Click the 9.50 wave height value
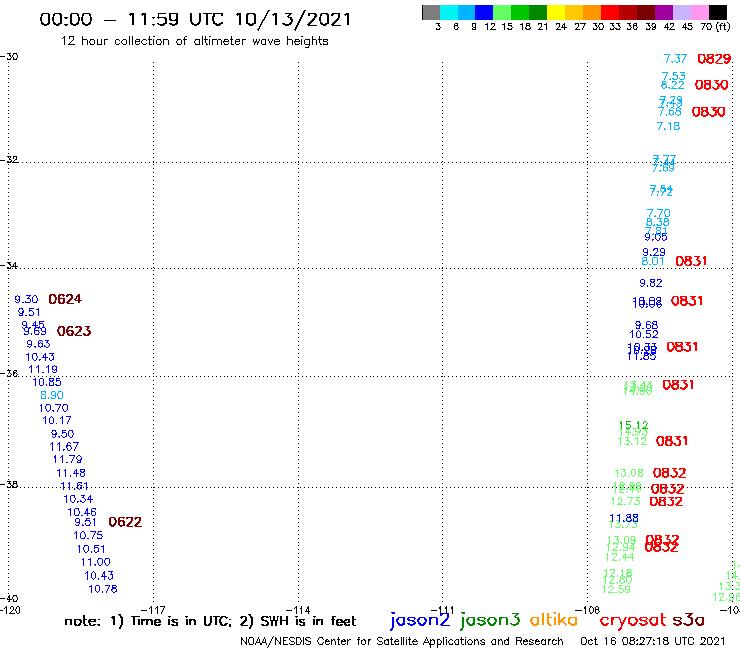The image size is (740, 650). pyautogui.click(x=62, y=434)
